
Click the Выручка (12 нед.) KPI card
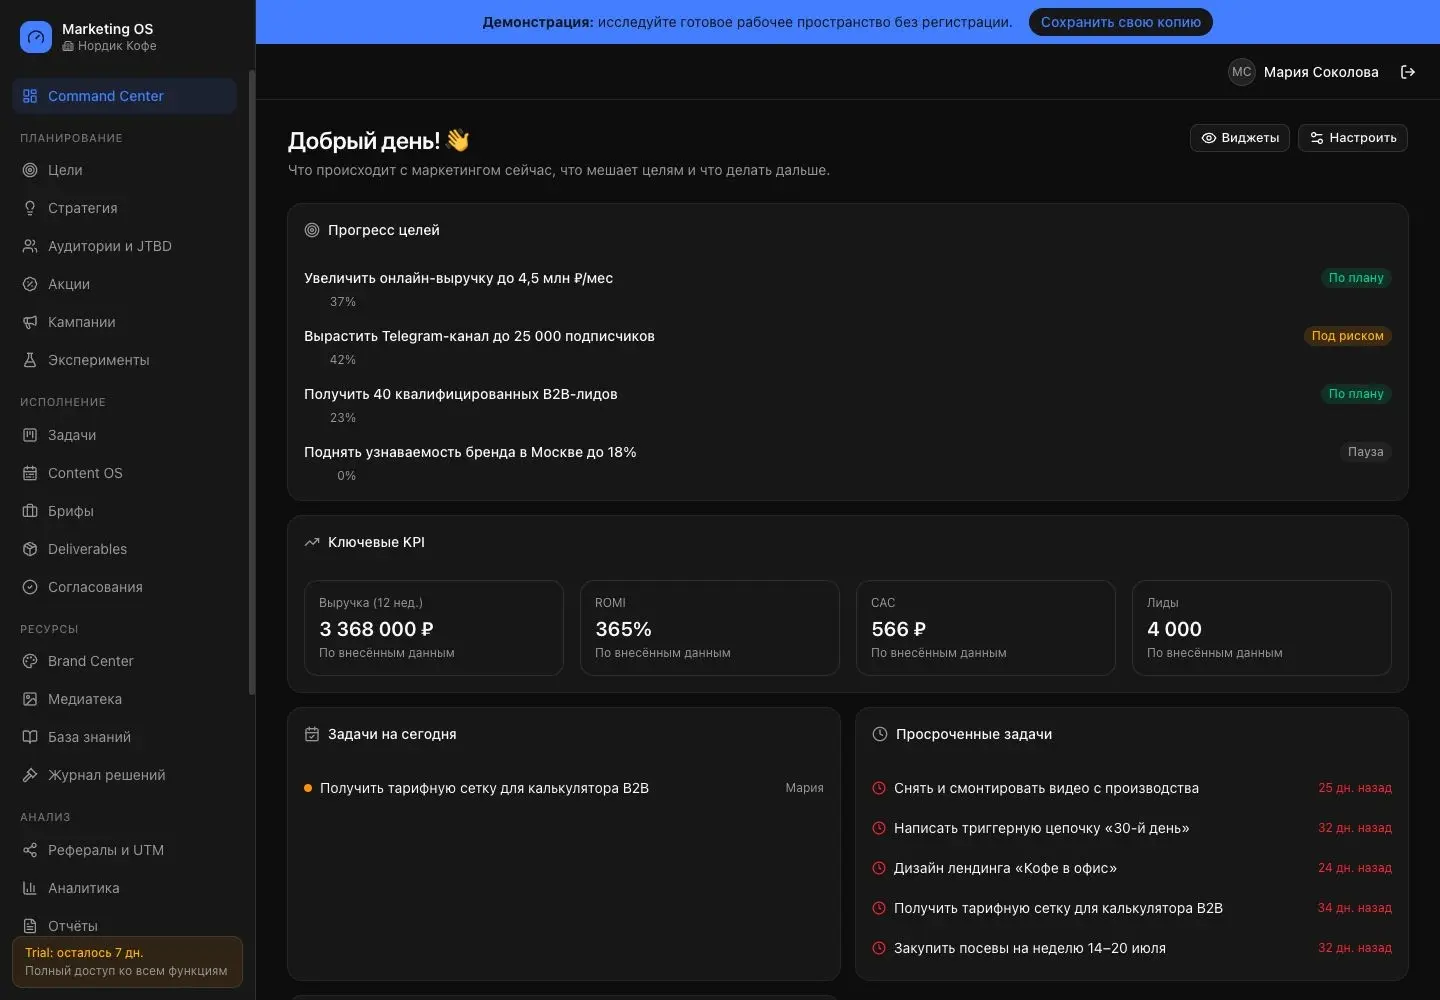tap(434, 628)
